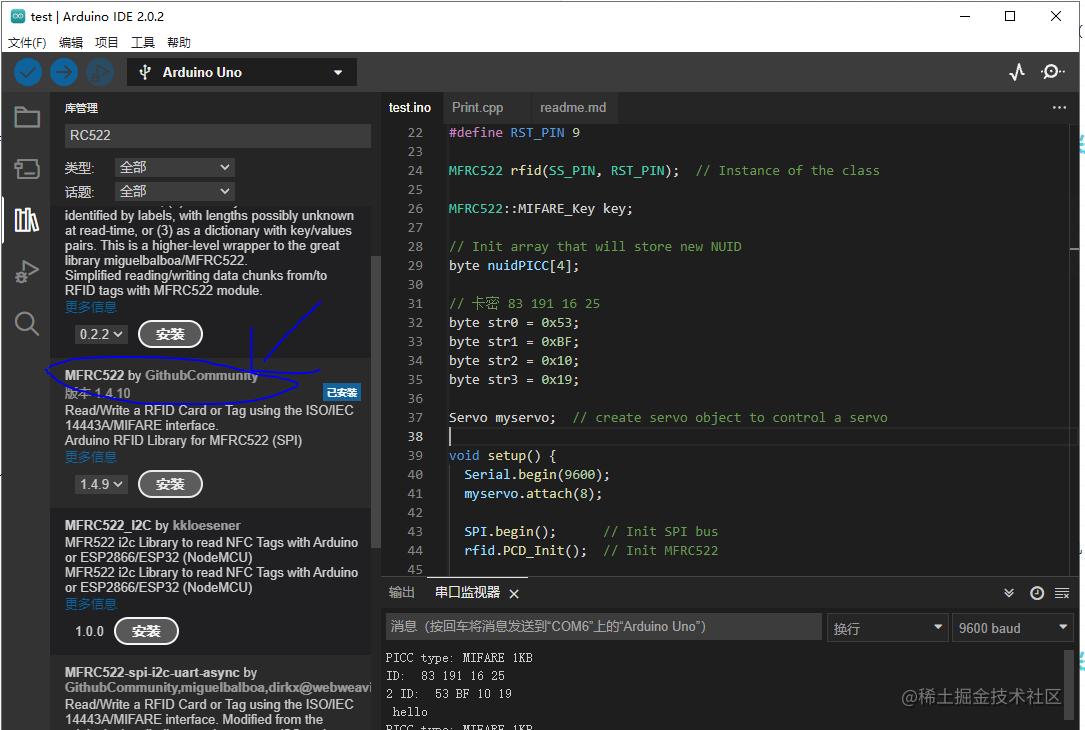Click the 1.0.0 version label of MFRC522_I2C
Image resolution: width=1085 pixels, height=730 pixels.
(90, 631)
